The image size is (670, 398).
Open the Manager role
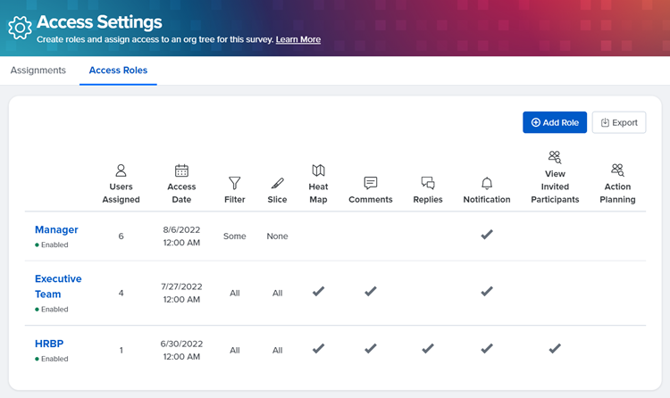pyautogui.click(x=56, y=230)
